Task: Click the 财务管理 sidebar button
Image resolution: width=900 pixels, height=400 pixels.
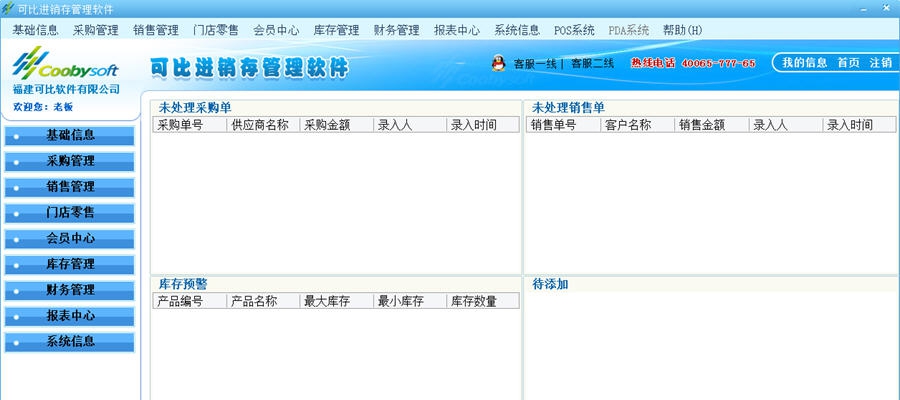Action: tap(69, 291)
